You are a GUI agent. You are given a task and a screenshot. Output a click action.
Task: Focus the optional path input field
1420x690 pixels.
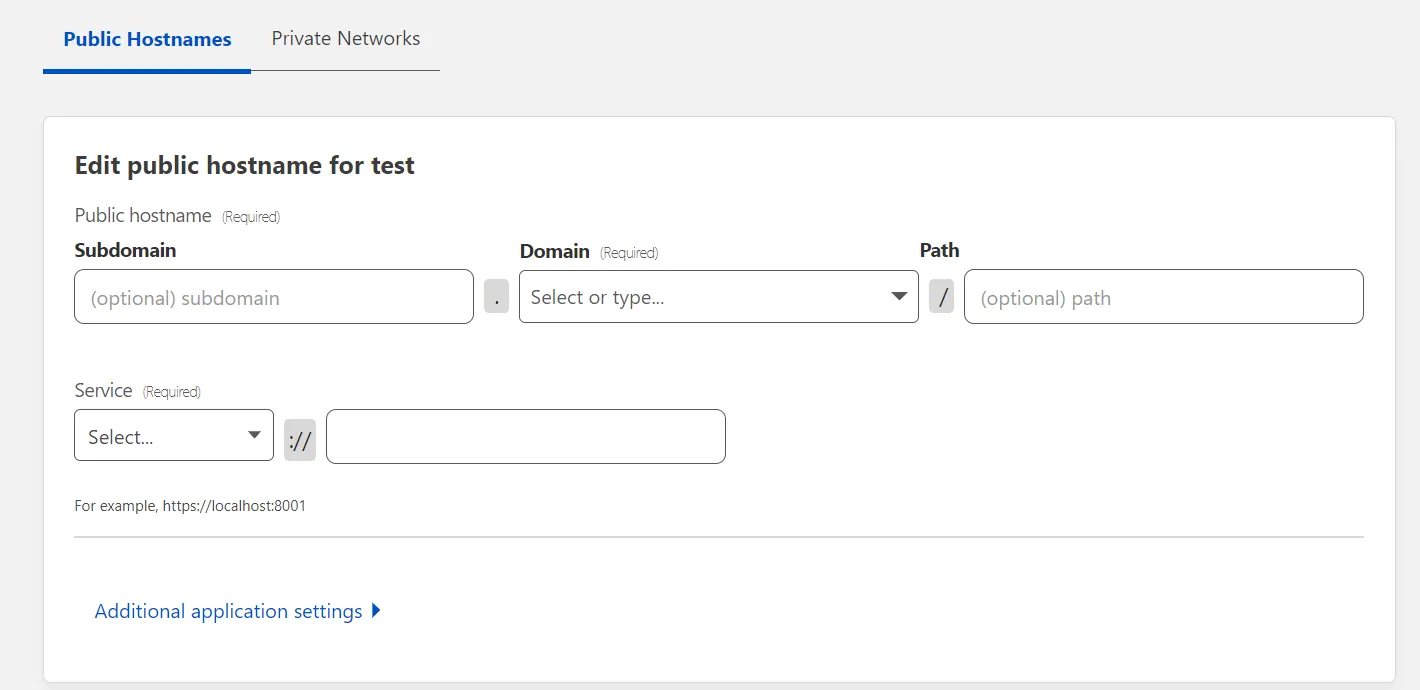point(1163,296)
